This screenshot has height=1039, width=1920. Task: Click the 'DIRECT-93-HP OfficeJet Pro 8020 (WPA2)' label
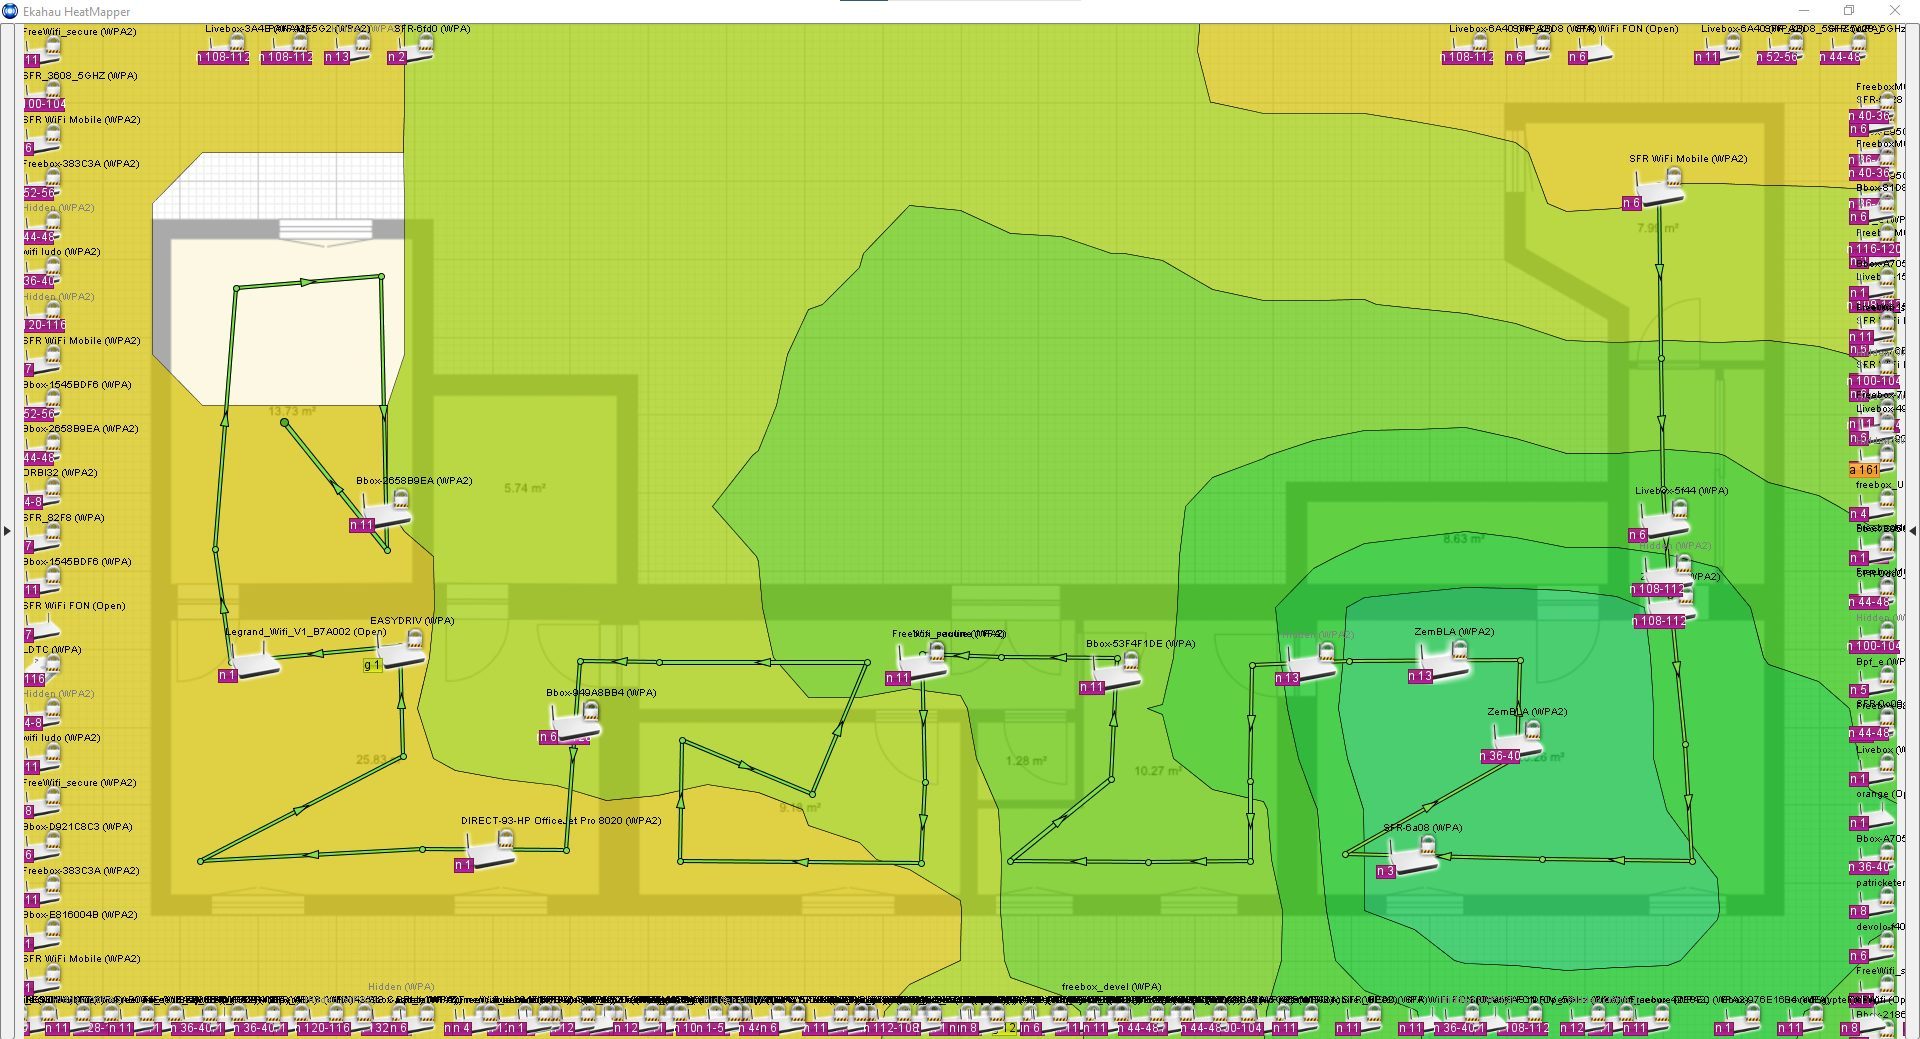coord(561,820)
